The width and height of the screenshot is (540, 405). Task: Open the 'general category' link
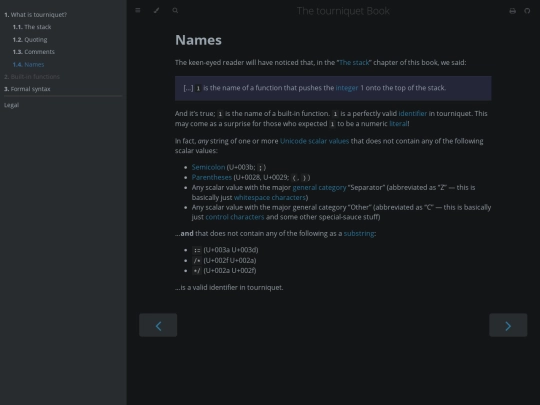pyautogui.click(x=319, y=187)
